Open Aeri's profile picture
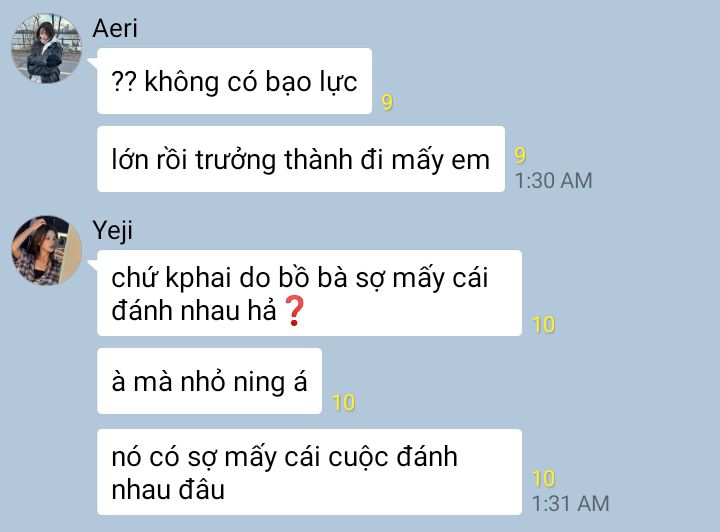Screen dimensions: 720x532 point(46,48)
